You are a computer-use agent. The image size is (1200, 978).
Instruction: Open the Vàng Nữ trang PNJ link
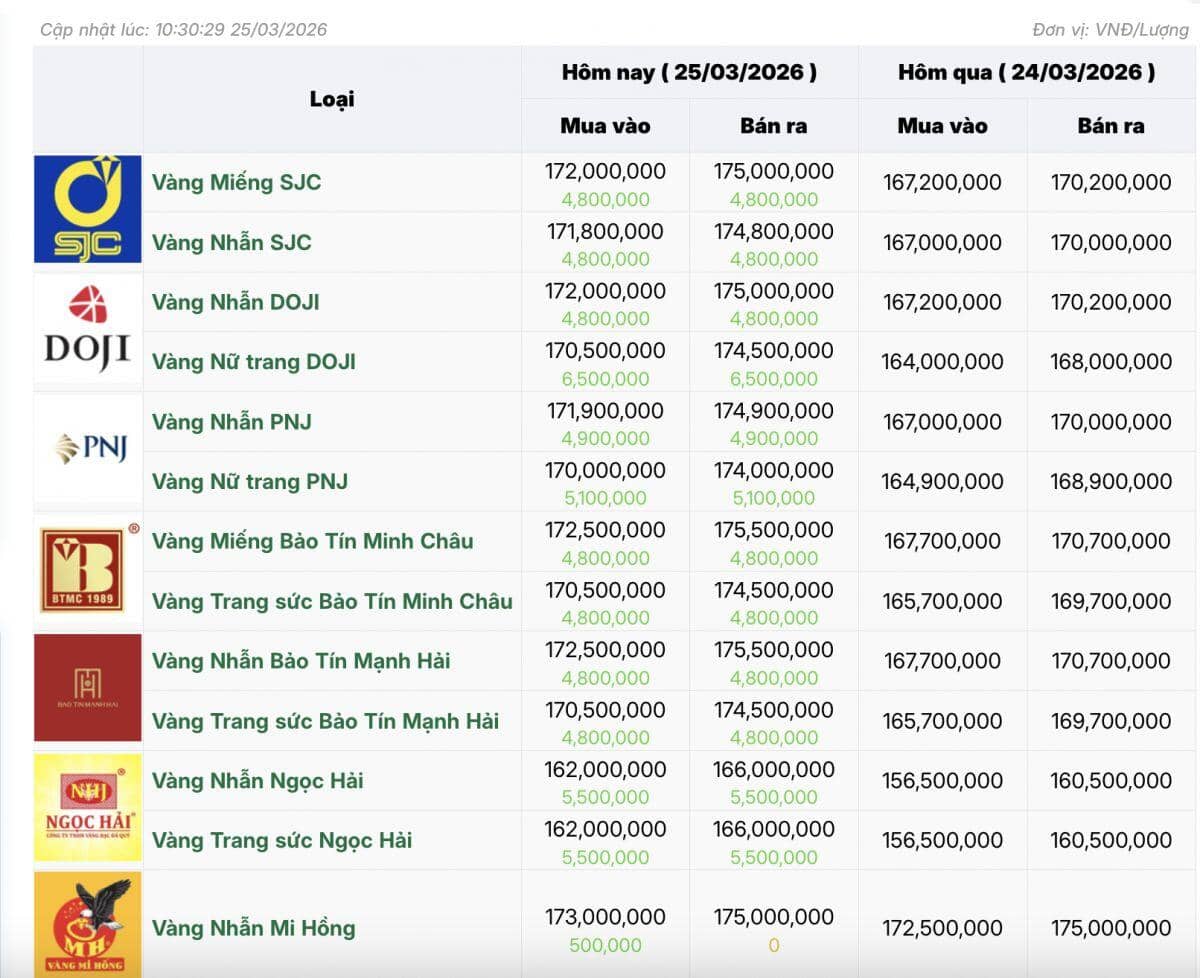250,482
